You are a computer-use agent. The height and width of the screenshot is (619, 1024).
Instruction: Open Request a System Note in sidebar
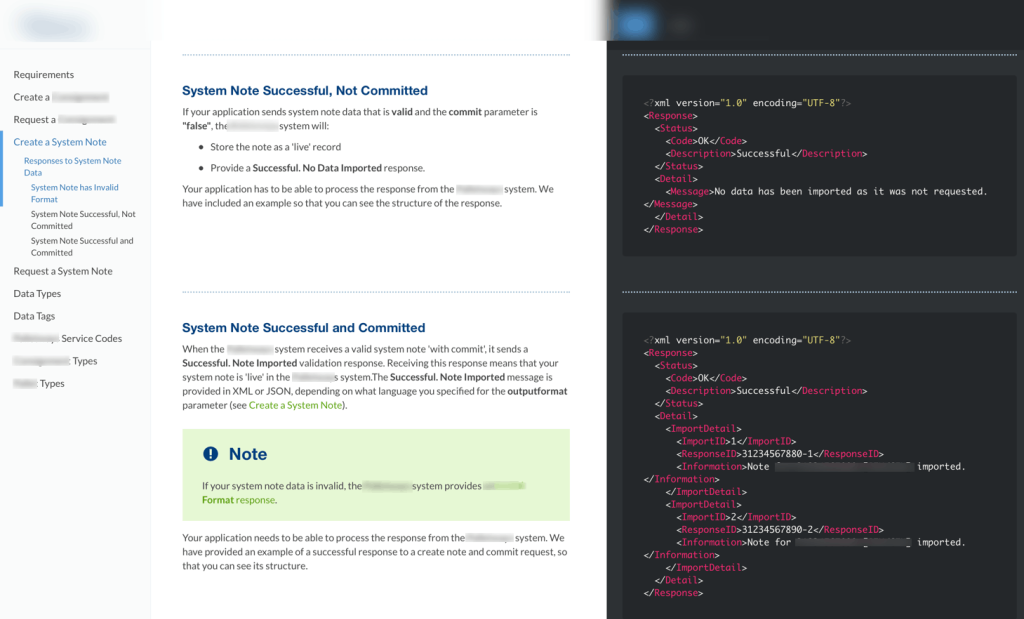(63, 271)
